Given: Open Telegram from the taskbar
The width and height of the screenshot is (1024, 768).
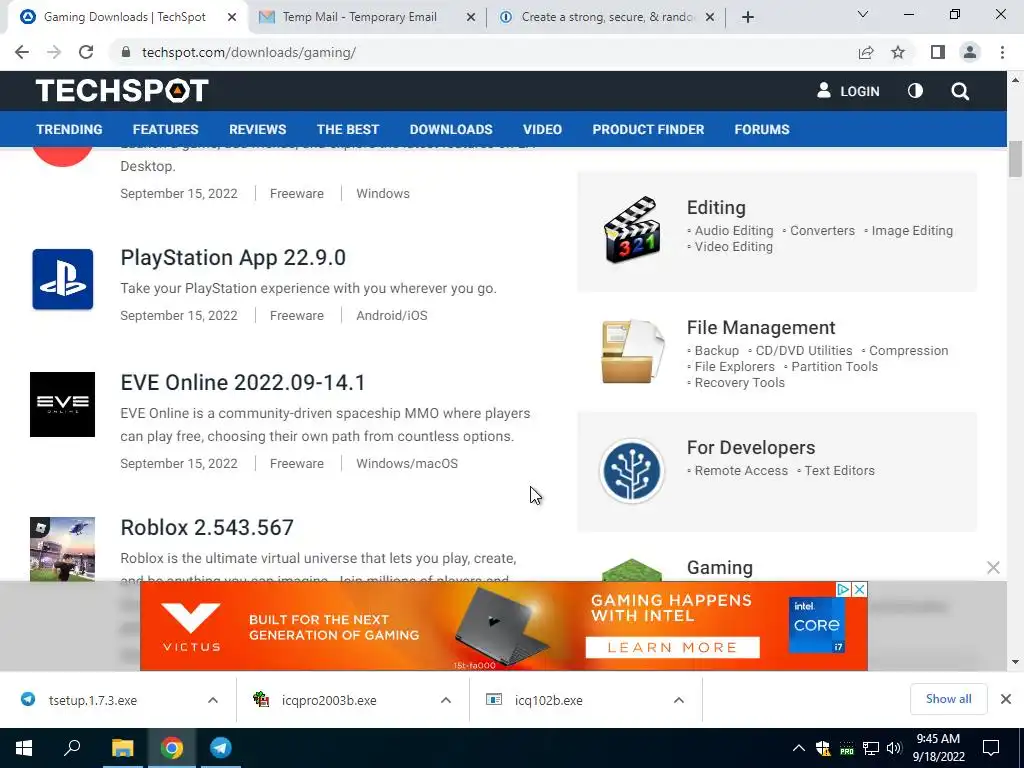Looking at the screenshot, I should coord(221,748).
